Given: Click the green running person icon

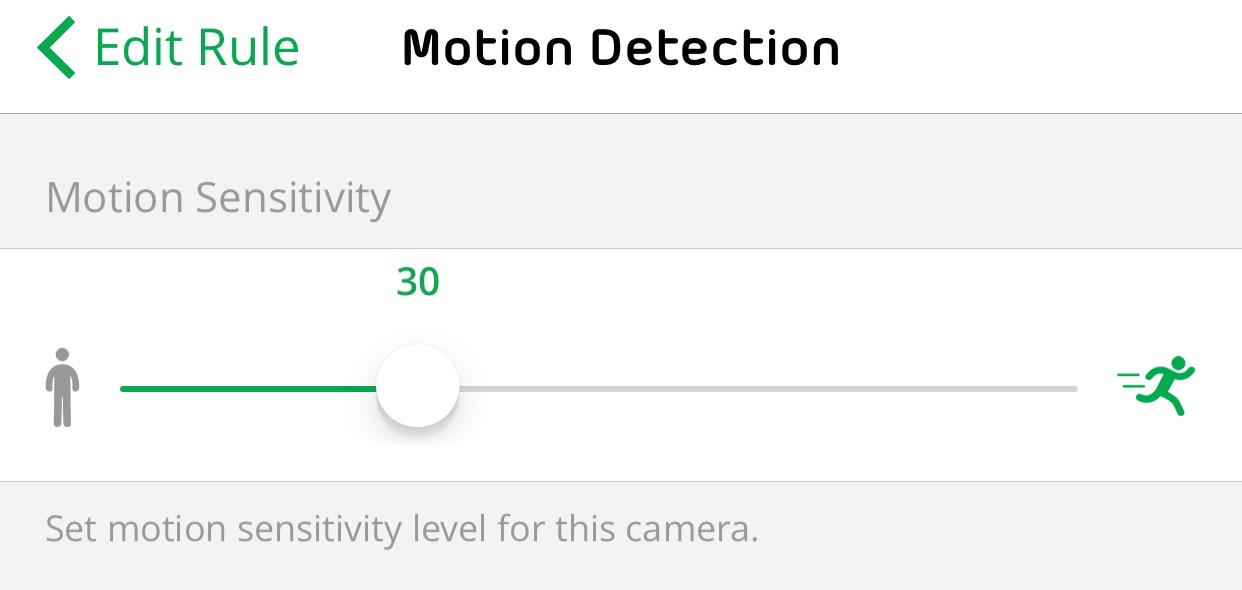Looking at the screenshot, I should coord(1158,385).
